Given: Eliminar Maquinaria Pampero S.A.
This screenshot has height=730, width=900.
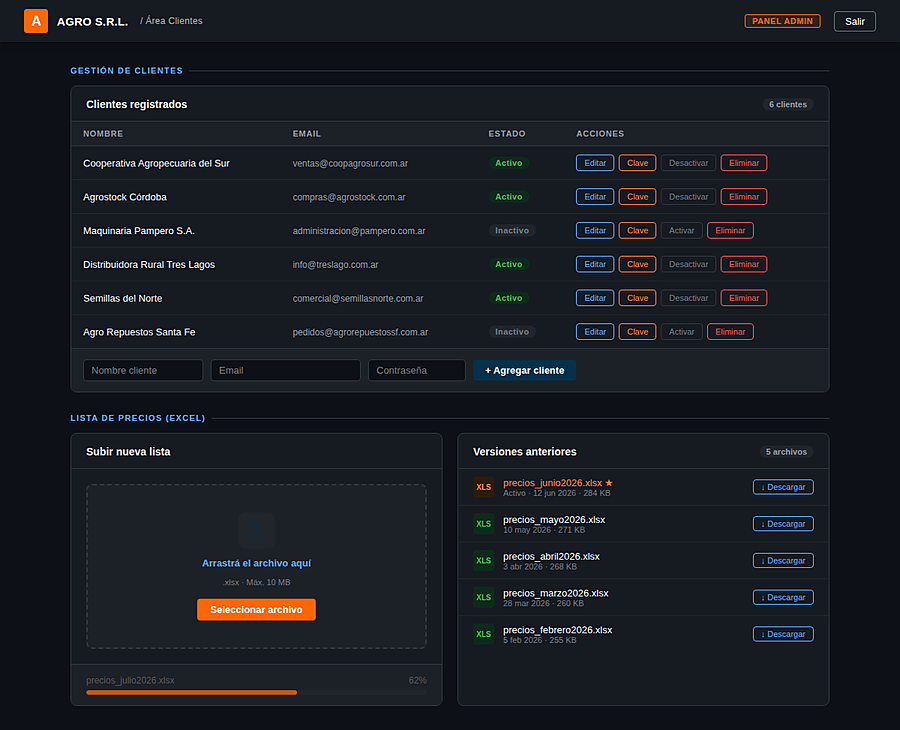Looking at the screenshot, I should click(730, 231).
